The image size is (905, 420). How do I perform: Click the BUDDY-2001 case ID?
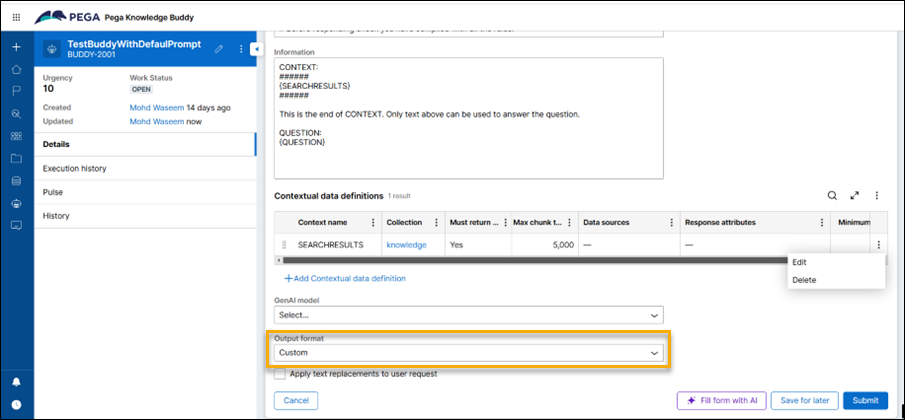92,55
